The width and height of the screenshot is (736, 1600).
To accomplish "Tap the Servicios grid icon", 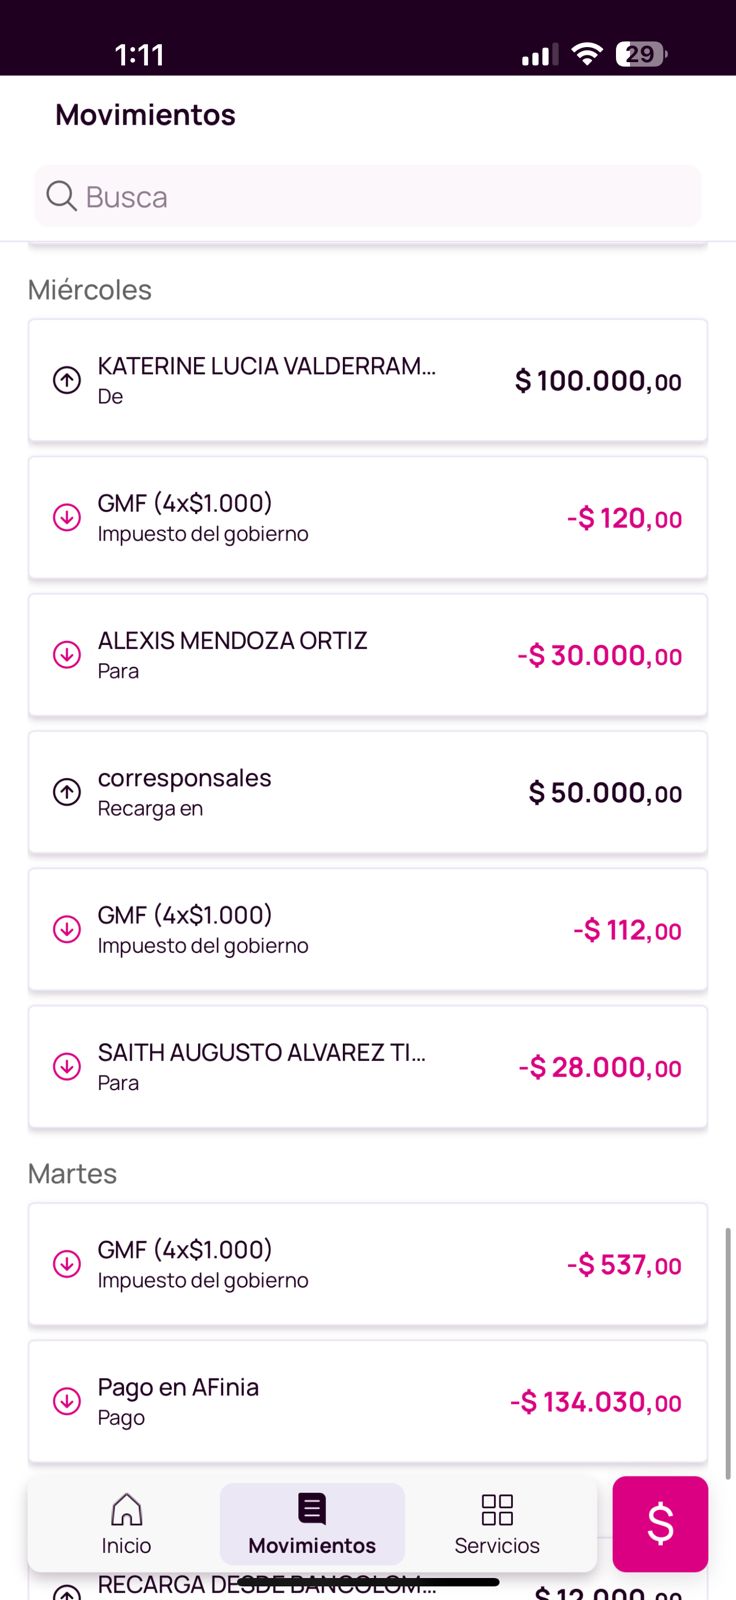I will 497,1509.
